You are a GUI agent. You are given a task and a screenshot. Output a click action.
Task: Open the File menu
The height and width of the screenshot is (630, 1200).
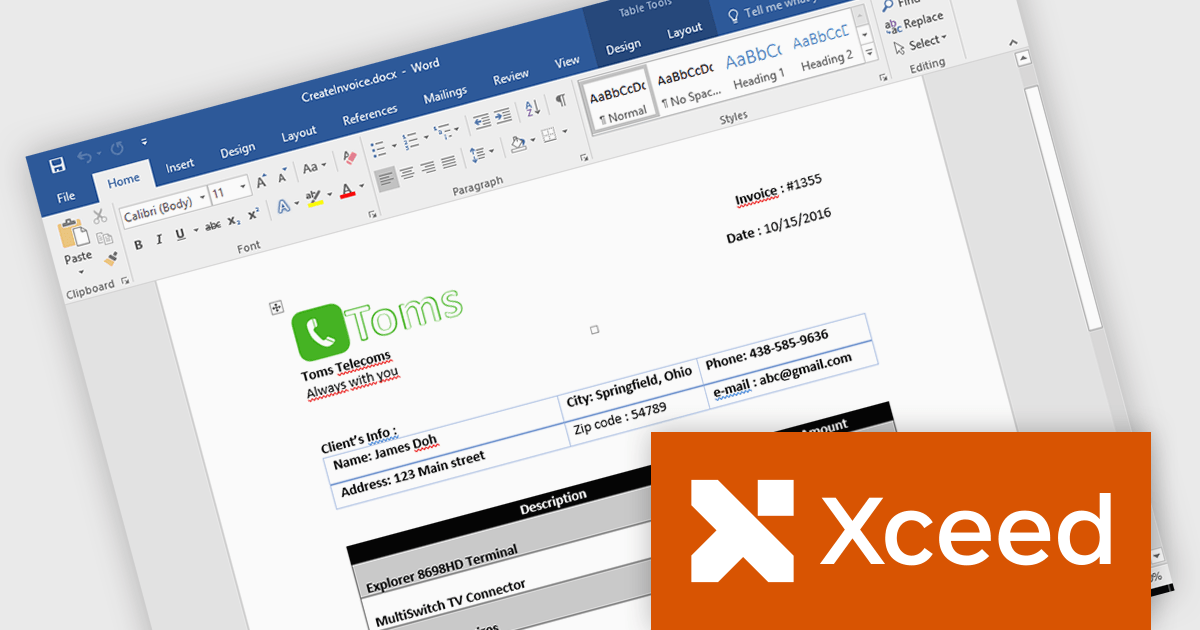tap(66, 197)
